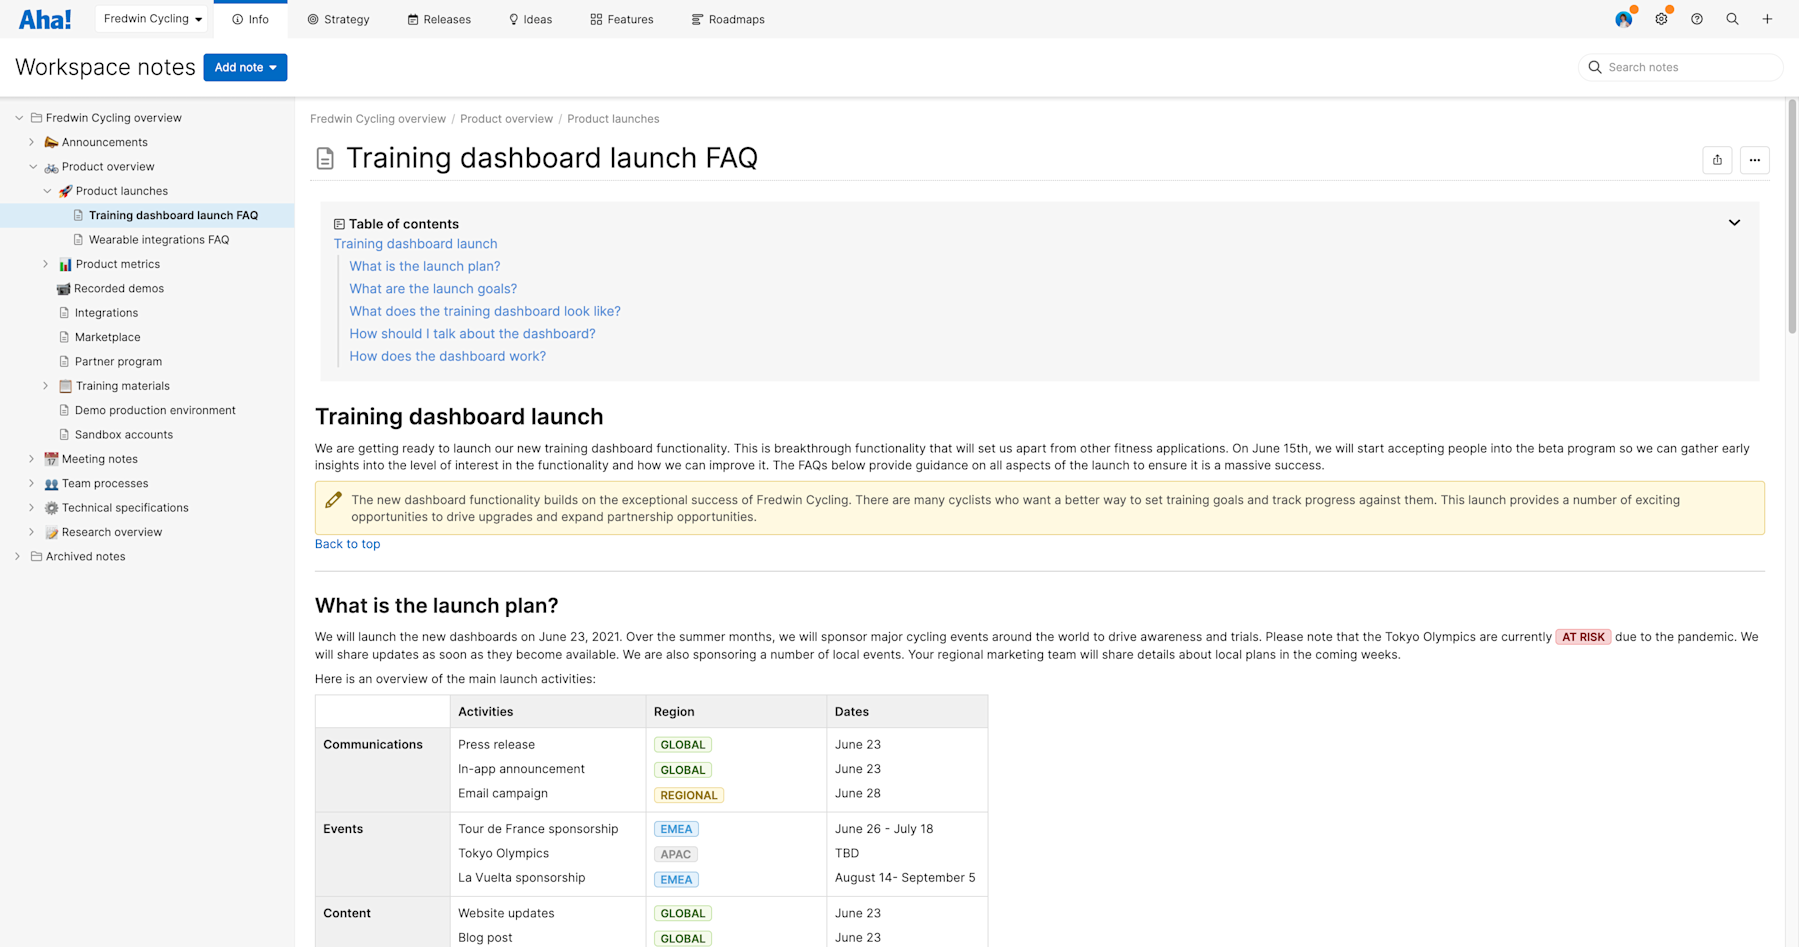The width and height of the screenshot is (1799, 947).
Task: Collapse the Table of contents
Action: (x=1734, y=223)
